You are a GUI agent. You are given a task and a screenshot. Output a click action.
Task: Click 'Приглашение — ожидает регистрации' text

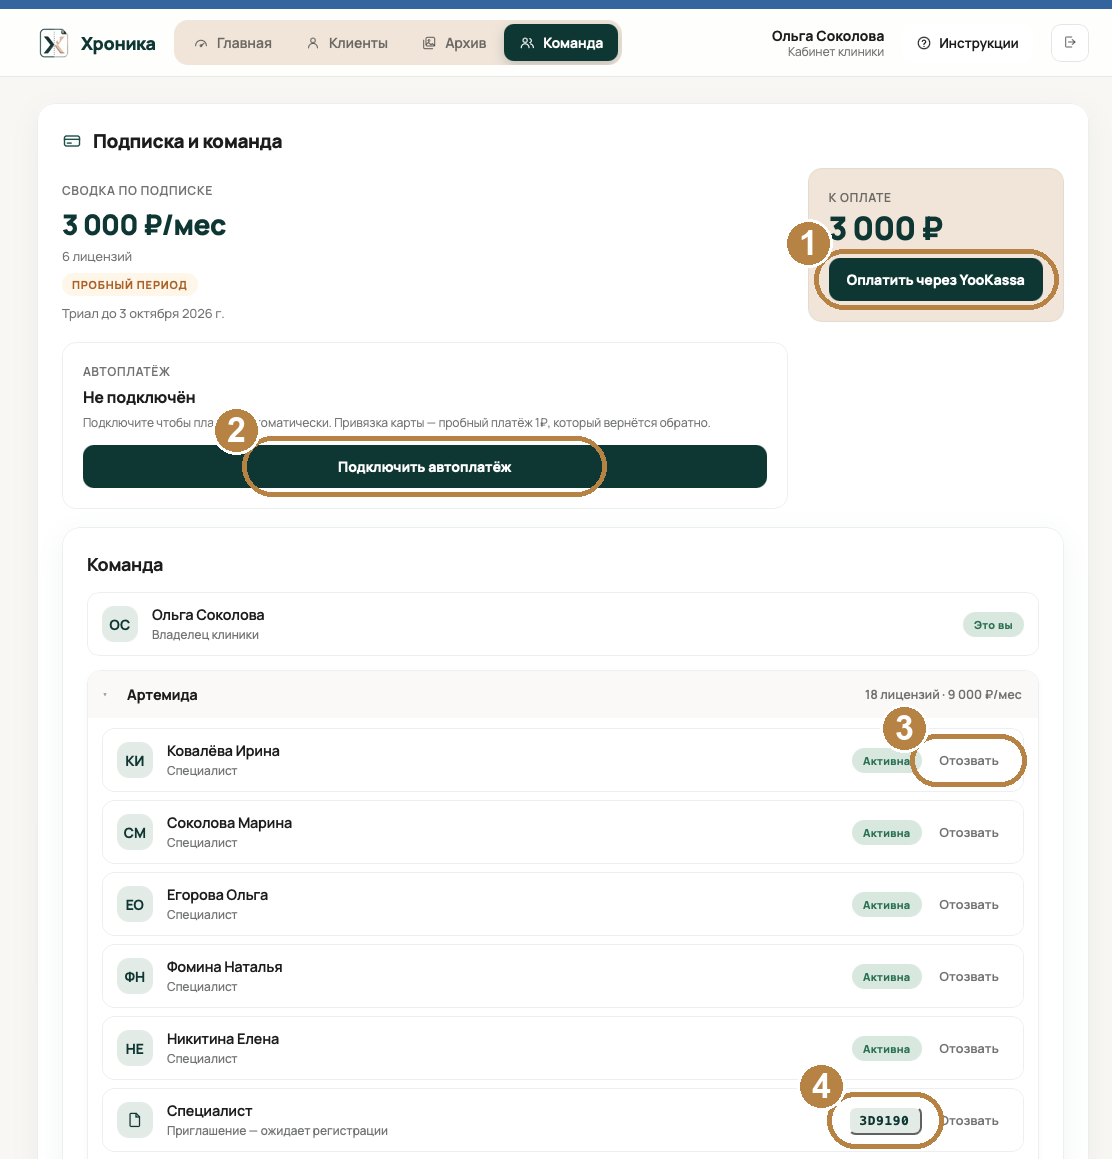(x=277, y=1131)
